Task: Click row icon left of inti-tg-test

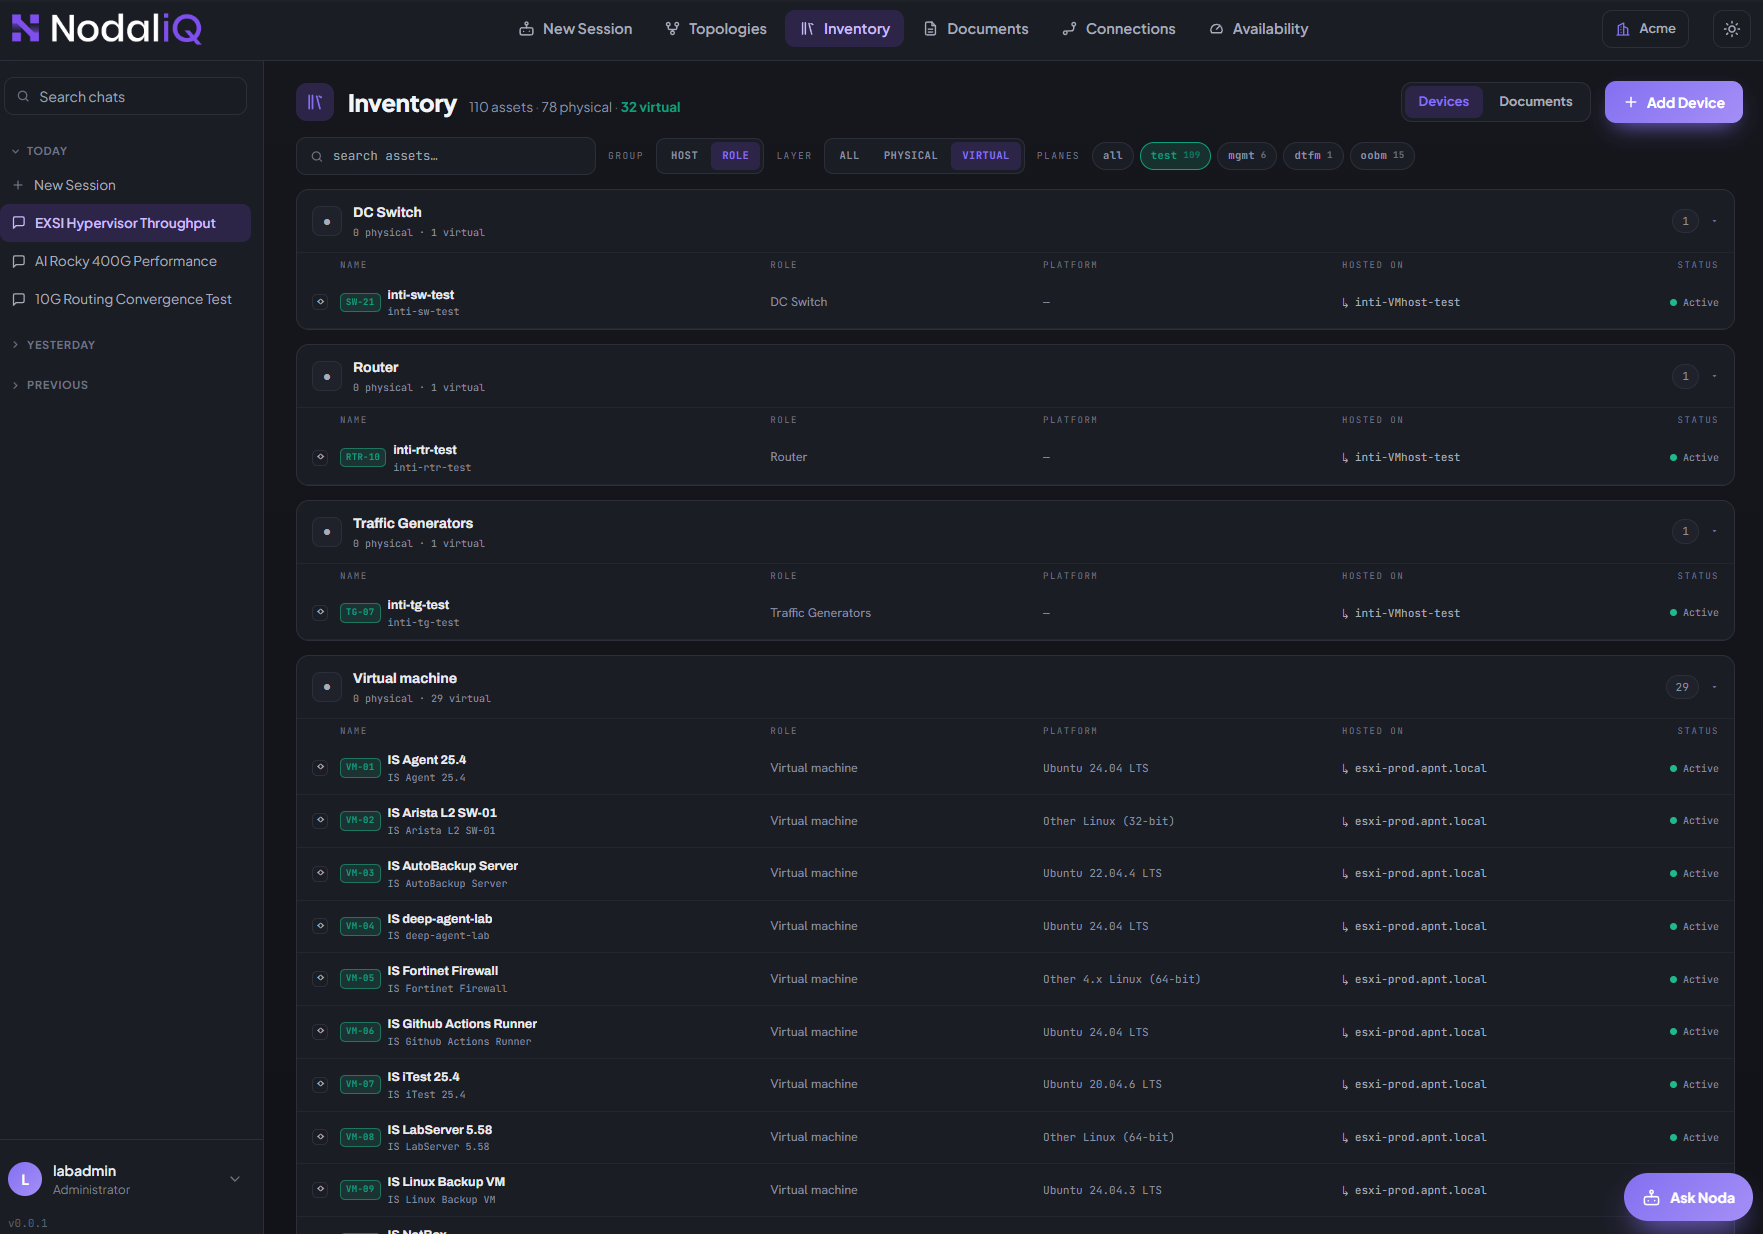Action: (320, 612)
